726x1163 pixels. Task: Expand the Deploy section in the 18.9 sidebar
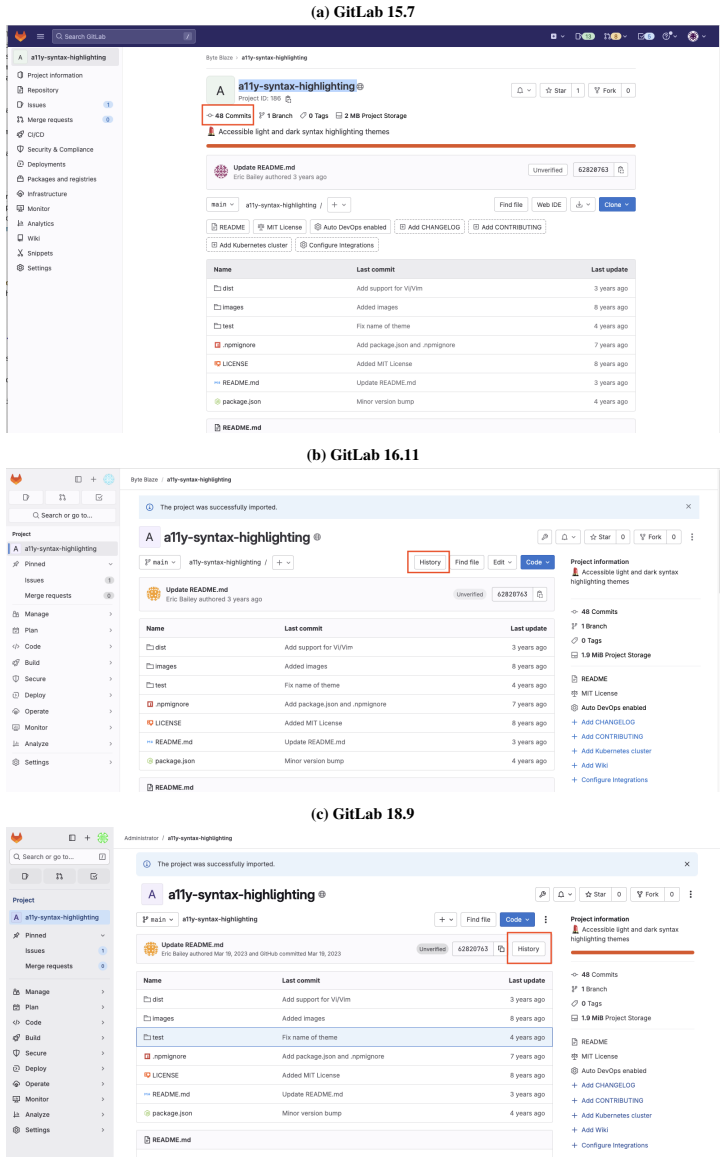pyautogui.click(x=59, y=1070)
